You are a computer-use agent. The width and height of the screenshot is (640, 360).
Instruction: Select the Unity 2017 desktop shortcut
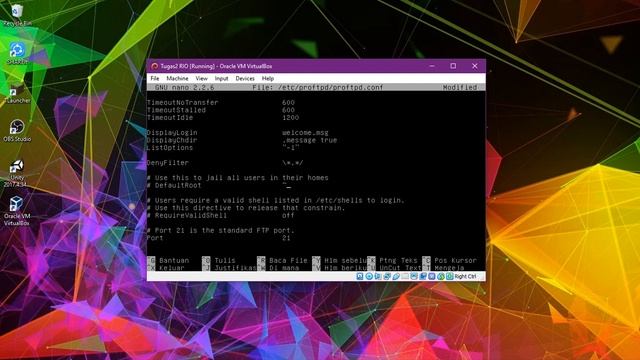pyautogui.click(x=16, y=173)
